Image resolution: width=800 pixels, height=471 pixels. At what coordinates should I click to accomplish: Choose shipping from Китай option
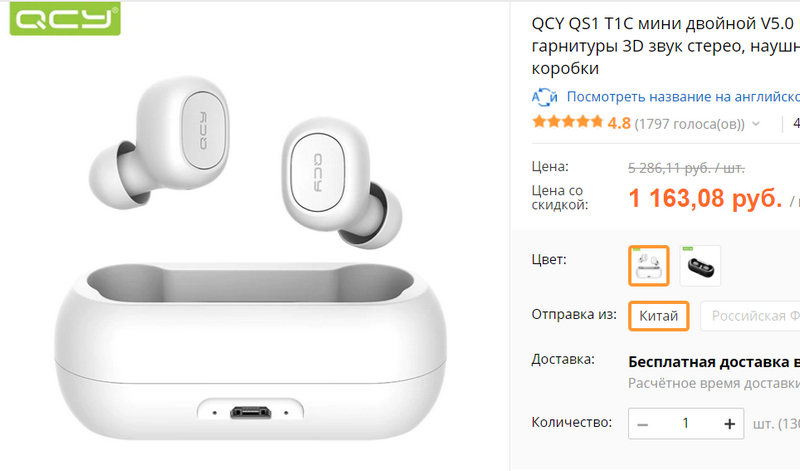pyautogui.click(x=659, y=316)
